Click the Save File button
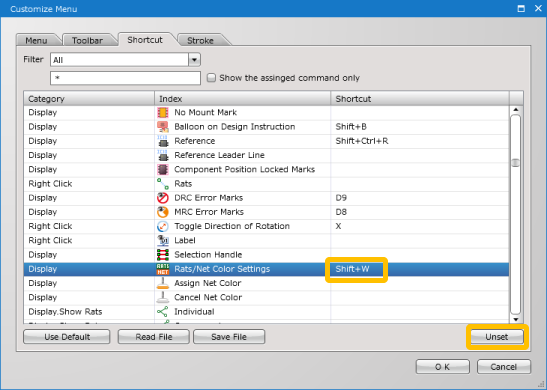 (x=229, y=337)
